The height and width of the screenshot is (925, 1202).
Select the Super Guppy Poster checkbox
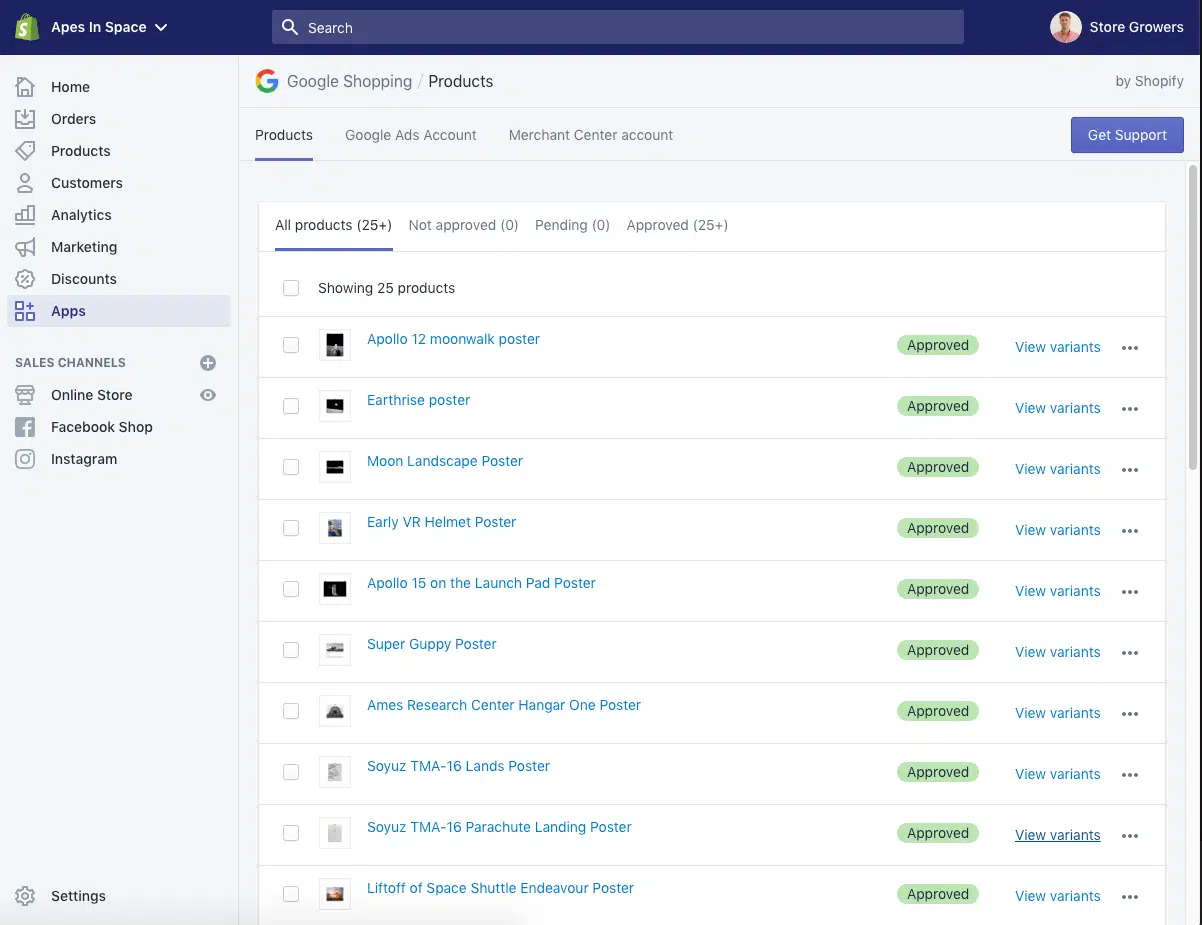point(291,650)
